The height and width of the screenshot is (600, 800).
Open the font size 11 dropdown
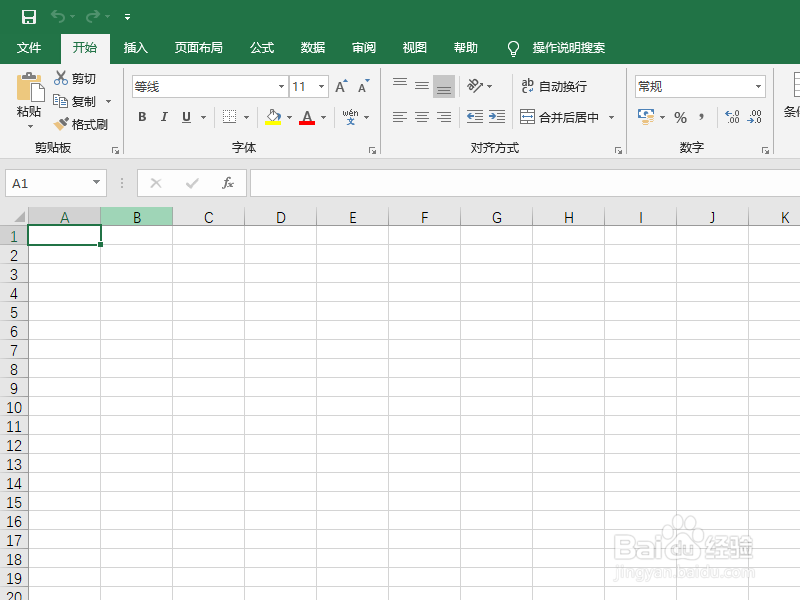point(321,87)
